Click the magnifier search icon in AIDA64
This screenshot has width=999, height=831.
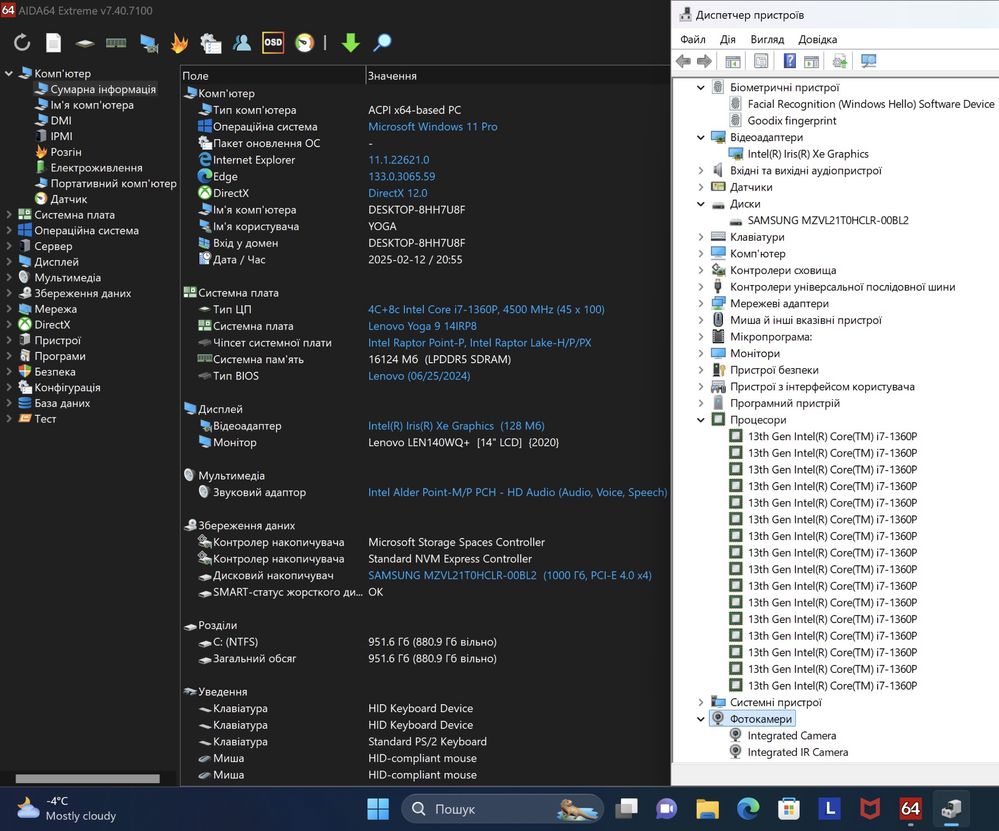[x=382, y=43]
